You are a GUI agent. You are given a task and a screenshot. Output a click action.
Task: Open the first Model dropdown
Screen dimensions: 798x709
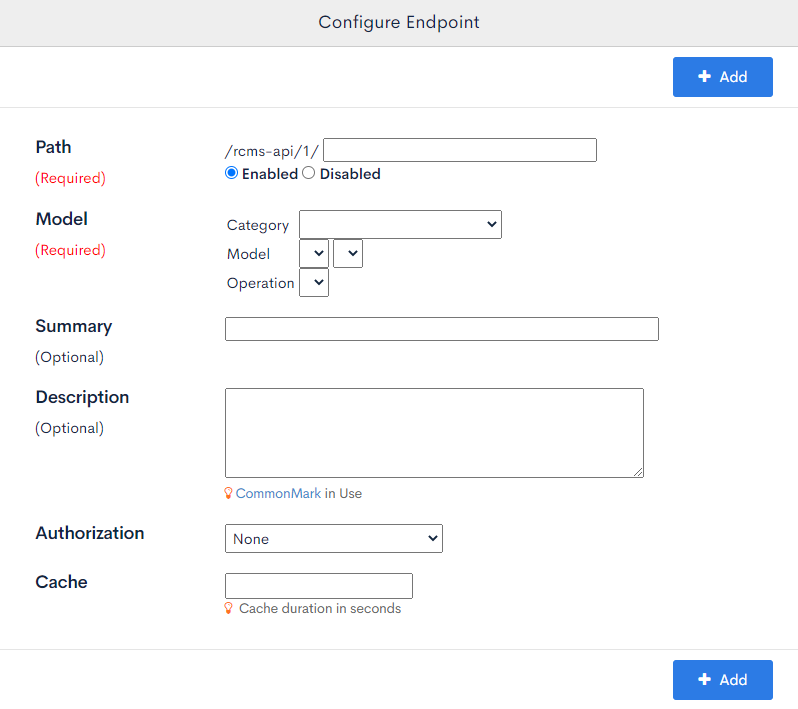314,253
